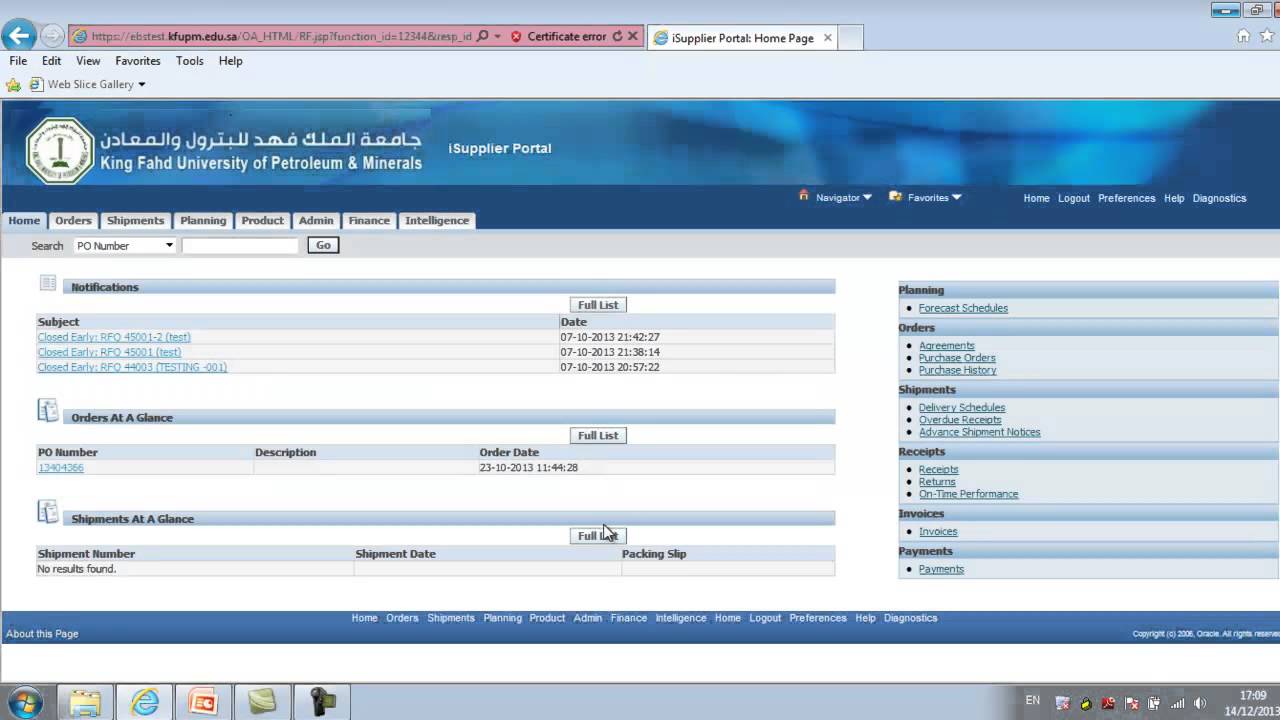Image resolution: width=1280 pixels, height=720 pixels.
Task: Click the Shipments At A Glance icon
Action: 48,511
